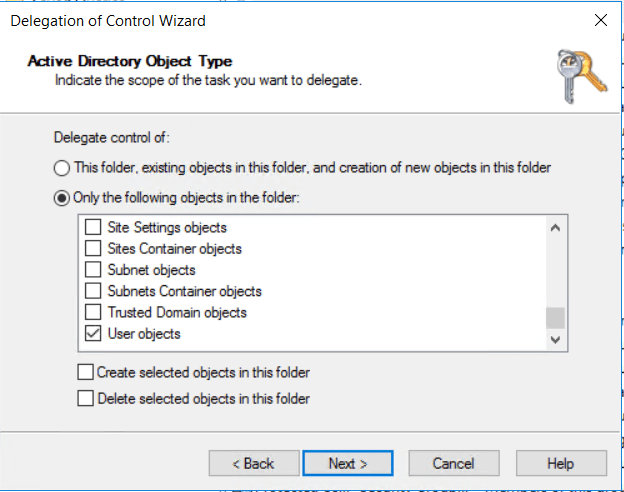Enable 'Create selected objects in this folder'

pos(86,373)
